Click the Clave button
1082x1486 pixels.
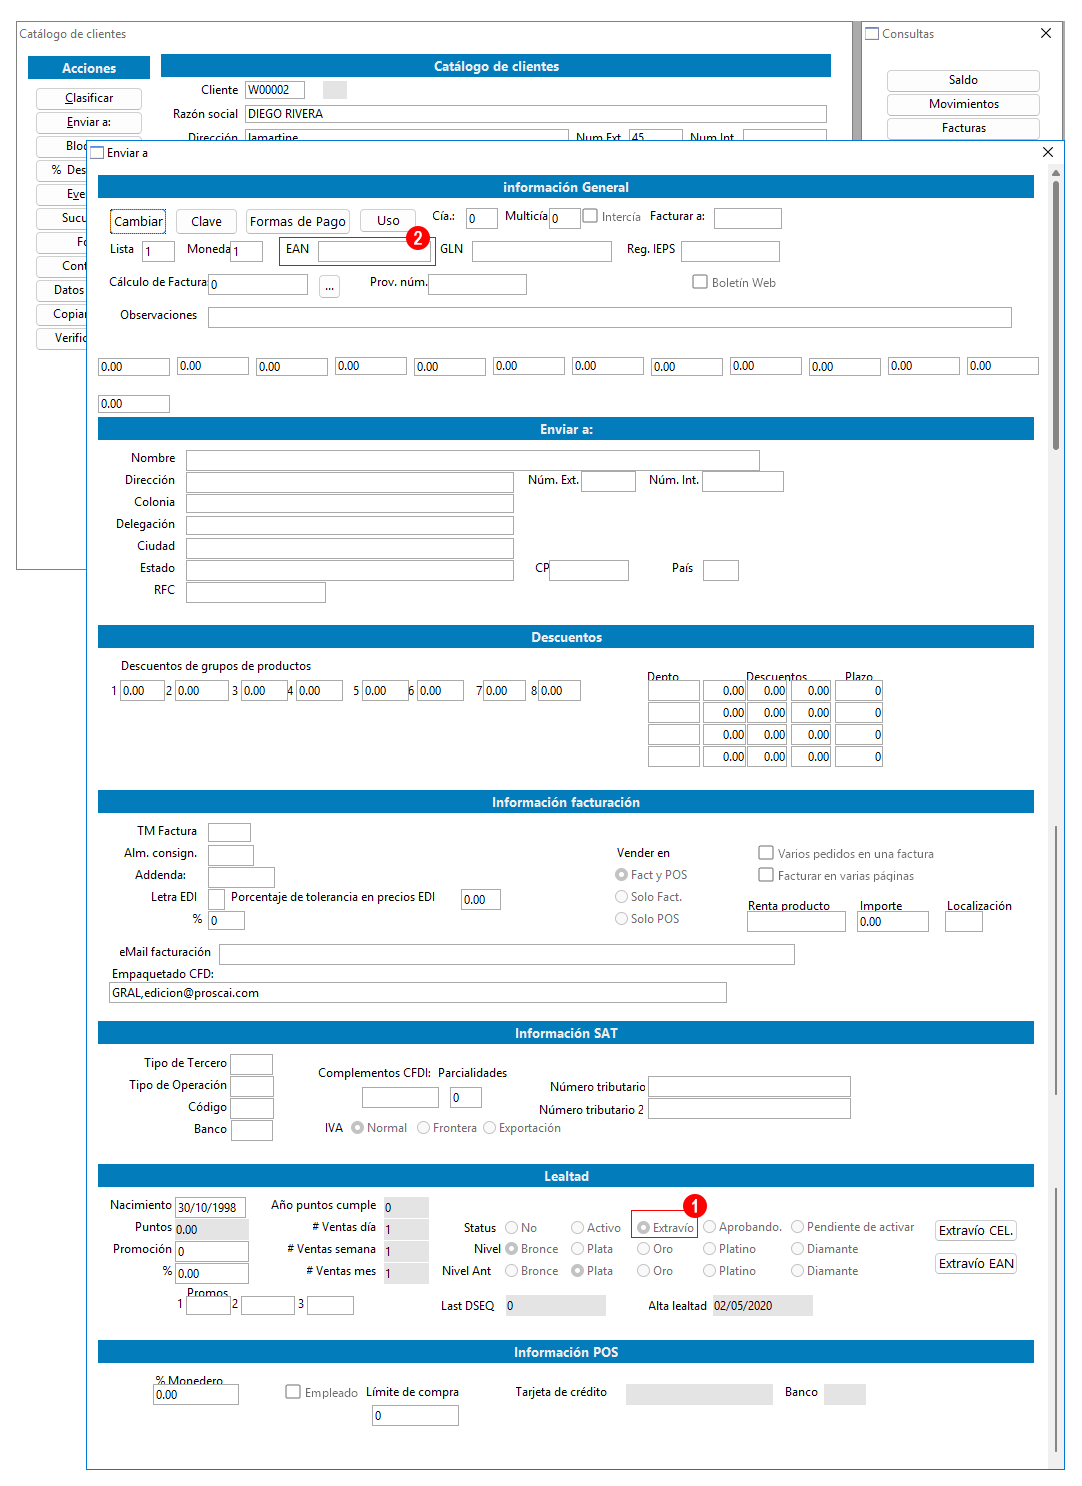(206, 222)
